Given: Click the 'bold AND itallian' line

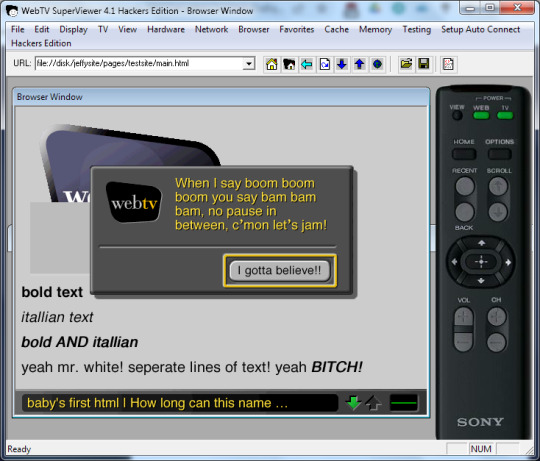Looking at the screenshot, I should (x=80, y=342).
